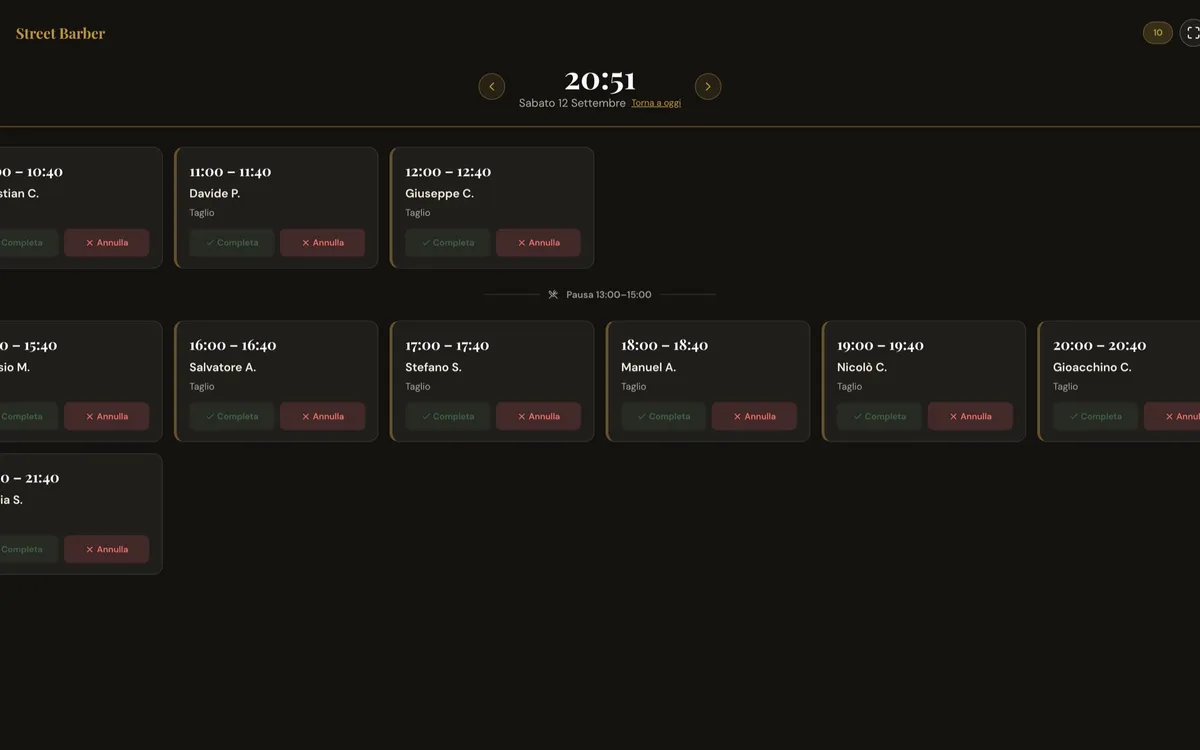
Task: Mark Manuel A.'s appointment as Completa
Action: (x=664, y=417)
